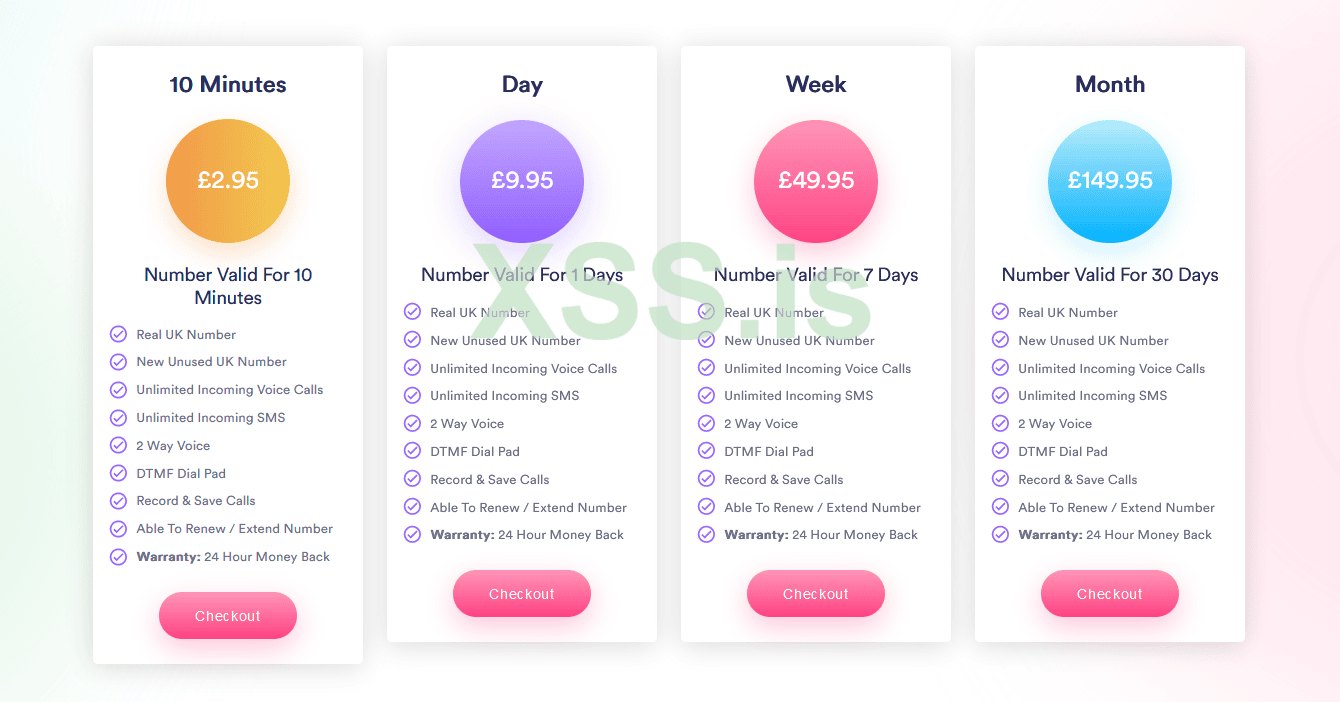Viewport: 1340px width, 702px height.
Task: Click checkmark beside Record & Save Calls in Month
Action: (1000, 479)
